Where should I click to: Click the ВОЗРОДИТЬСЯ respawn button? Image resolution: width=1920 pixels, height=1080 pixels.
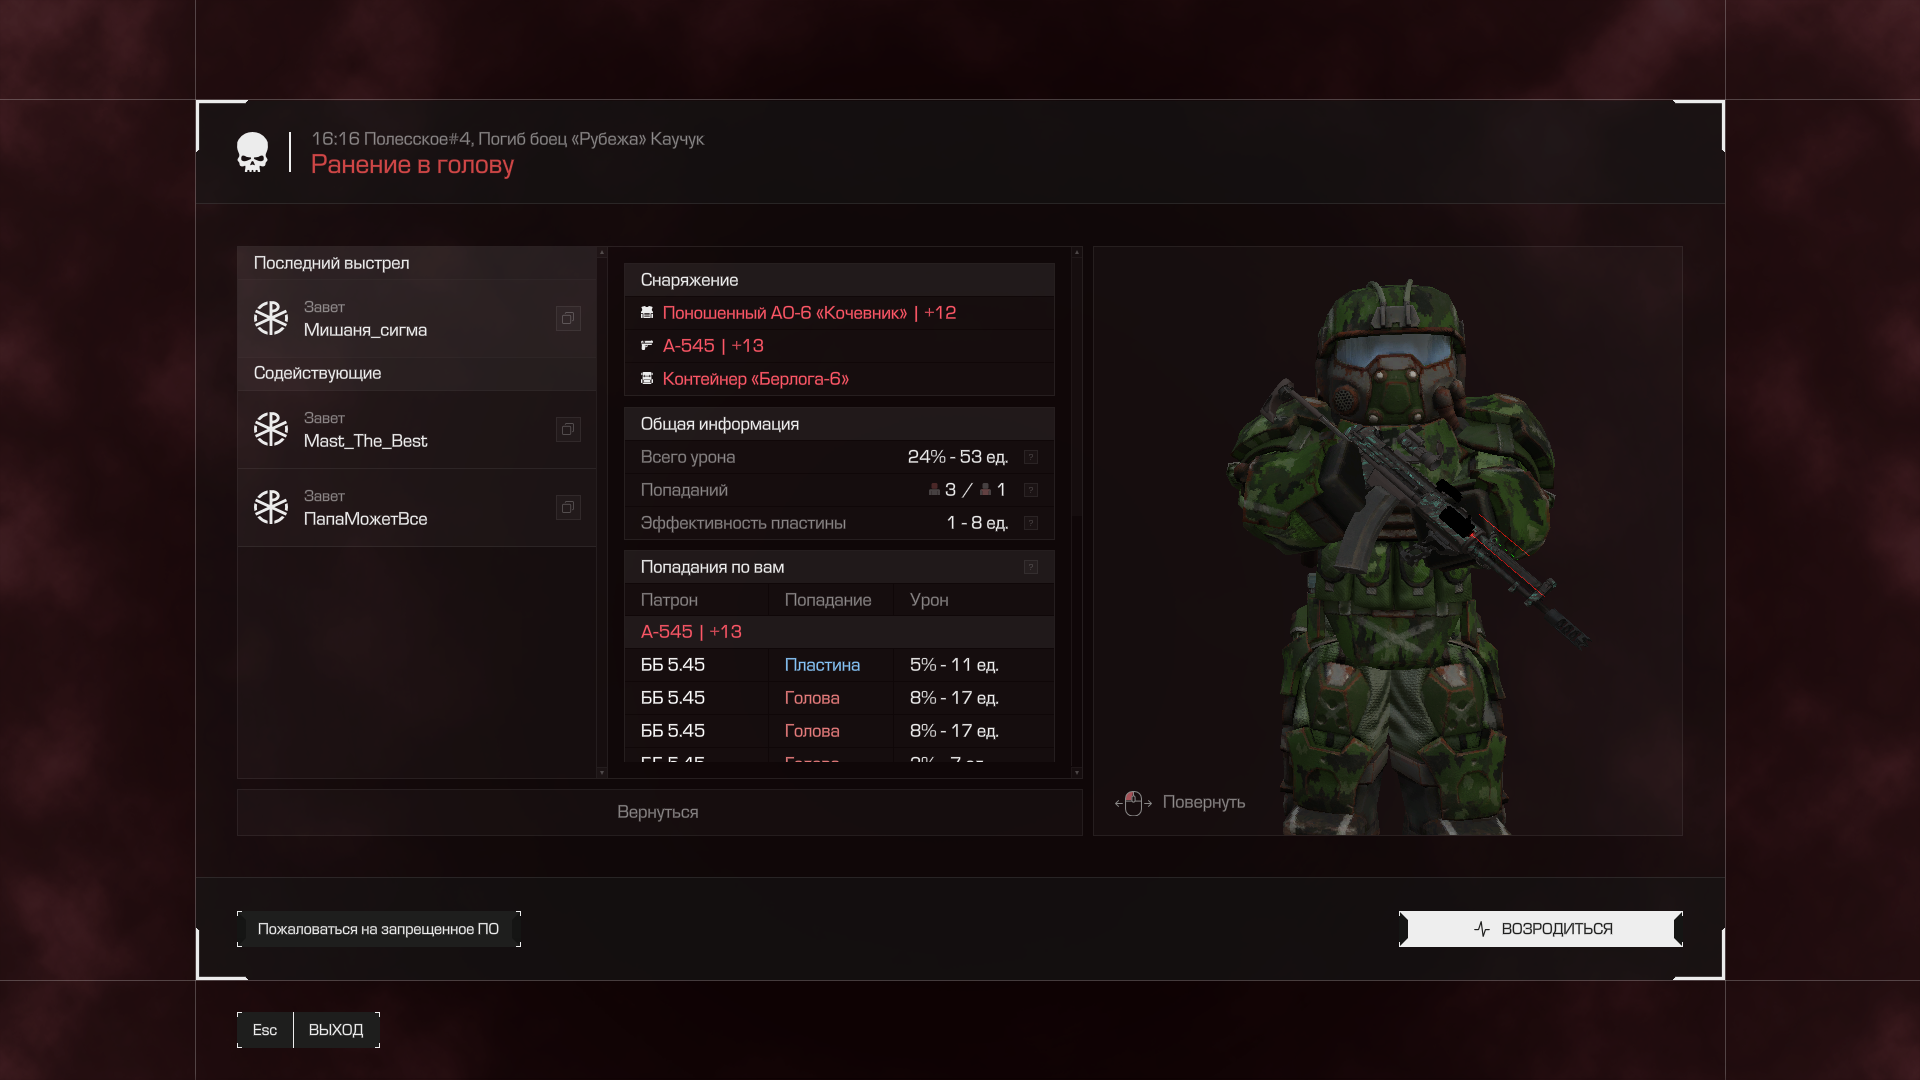click(x=1541, y=929)
